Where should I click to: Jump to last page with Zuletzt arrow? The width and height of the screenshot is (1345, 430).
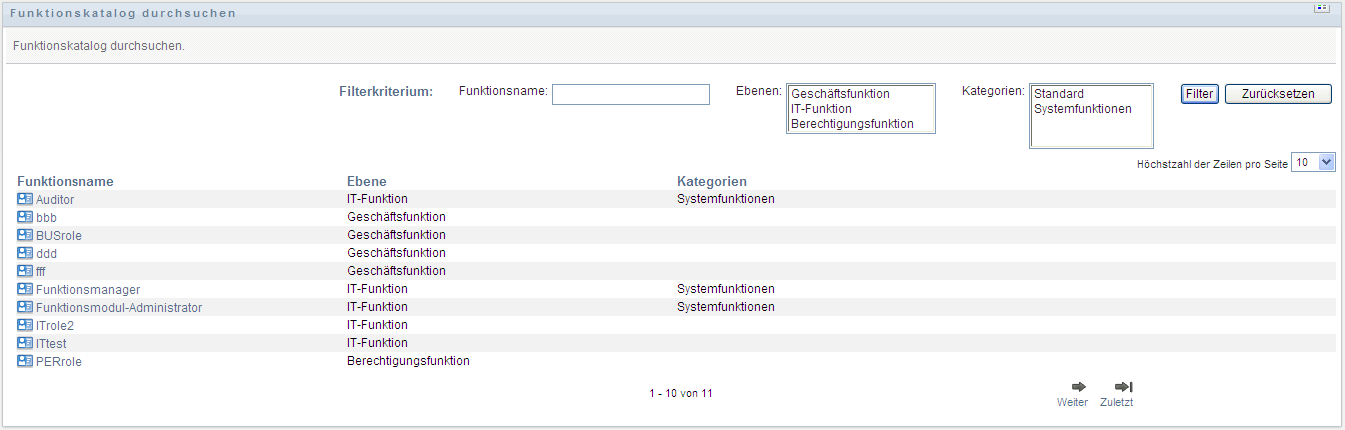[x=1123, y=387]
